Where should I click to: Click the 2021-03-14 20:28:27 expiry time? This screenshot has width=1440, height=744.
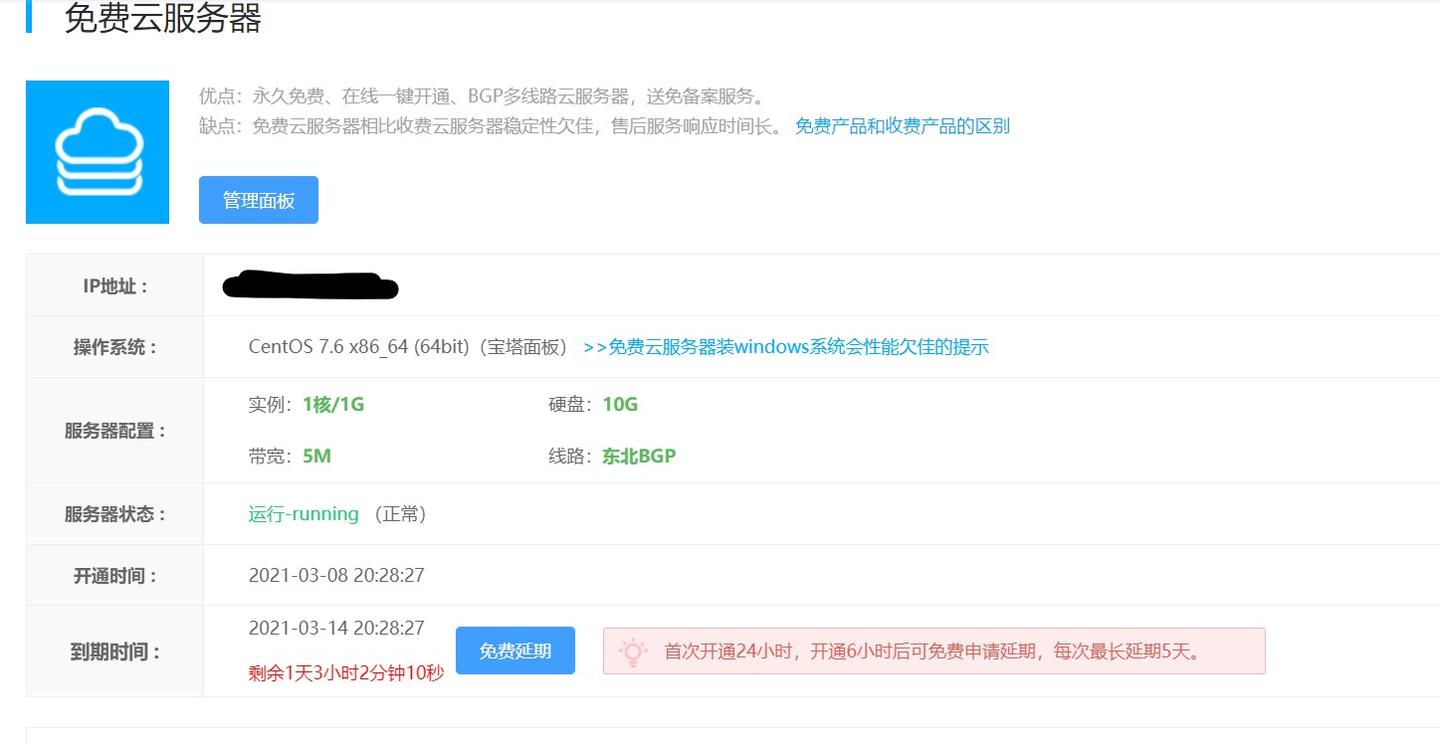336,628
